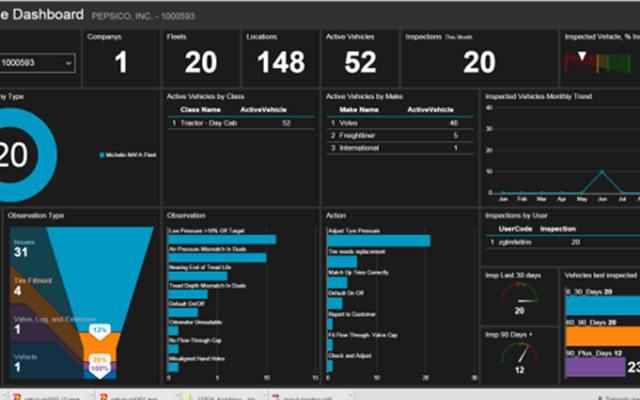Viewport: 640px width, 400px height.
Task: Click the Insp Last 30 days gauge
Action: click(519, 293)
